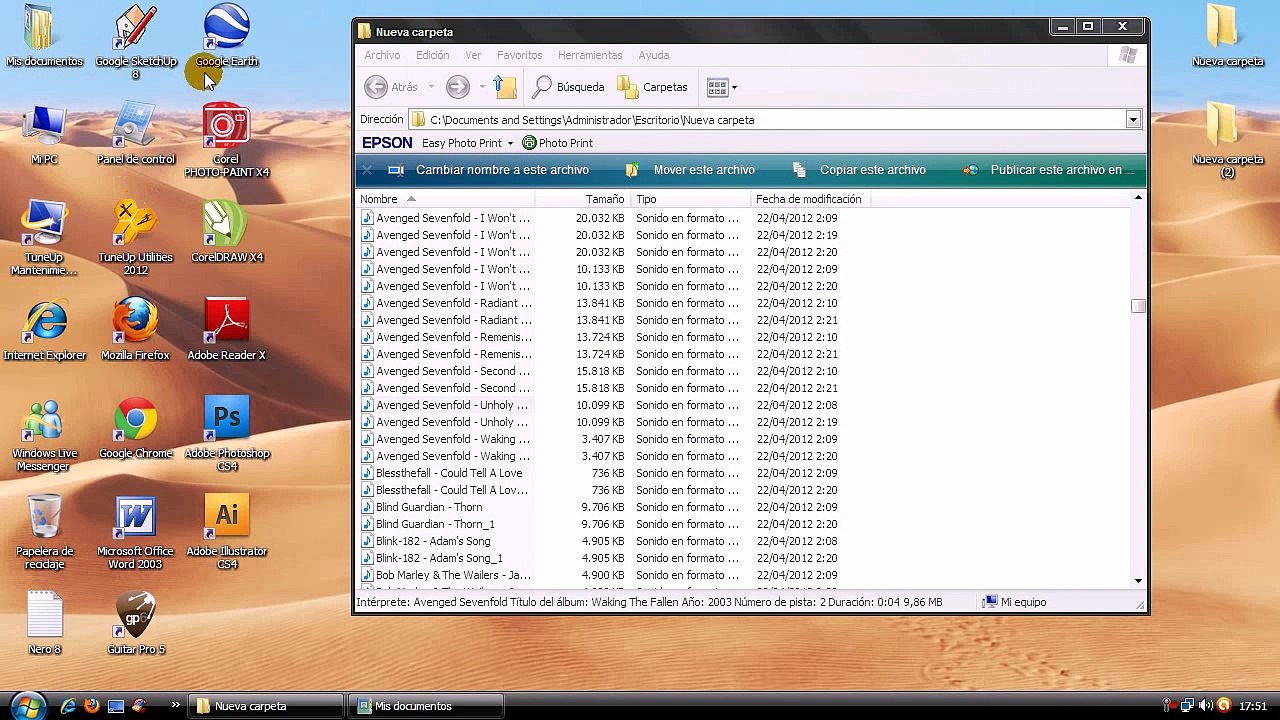The image size is (1280, 720).
Task: Switch to Mis documentos taskbar window
Action: (x=427, y=706)
